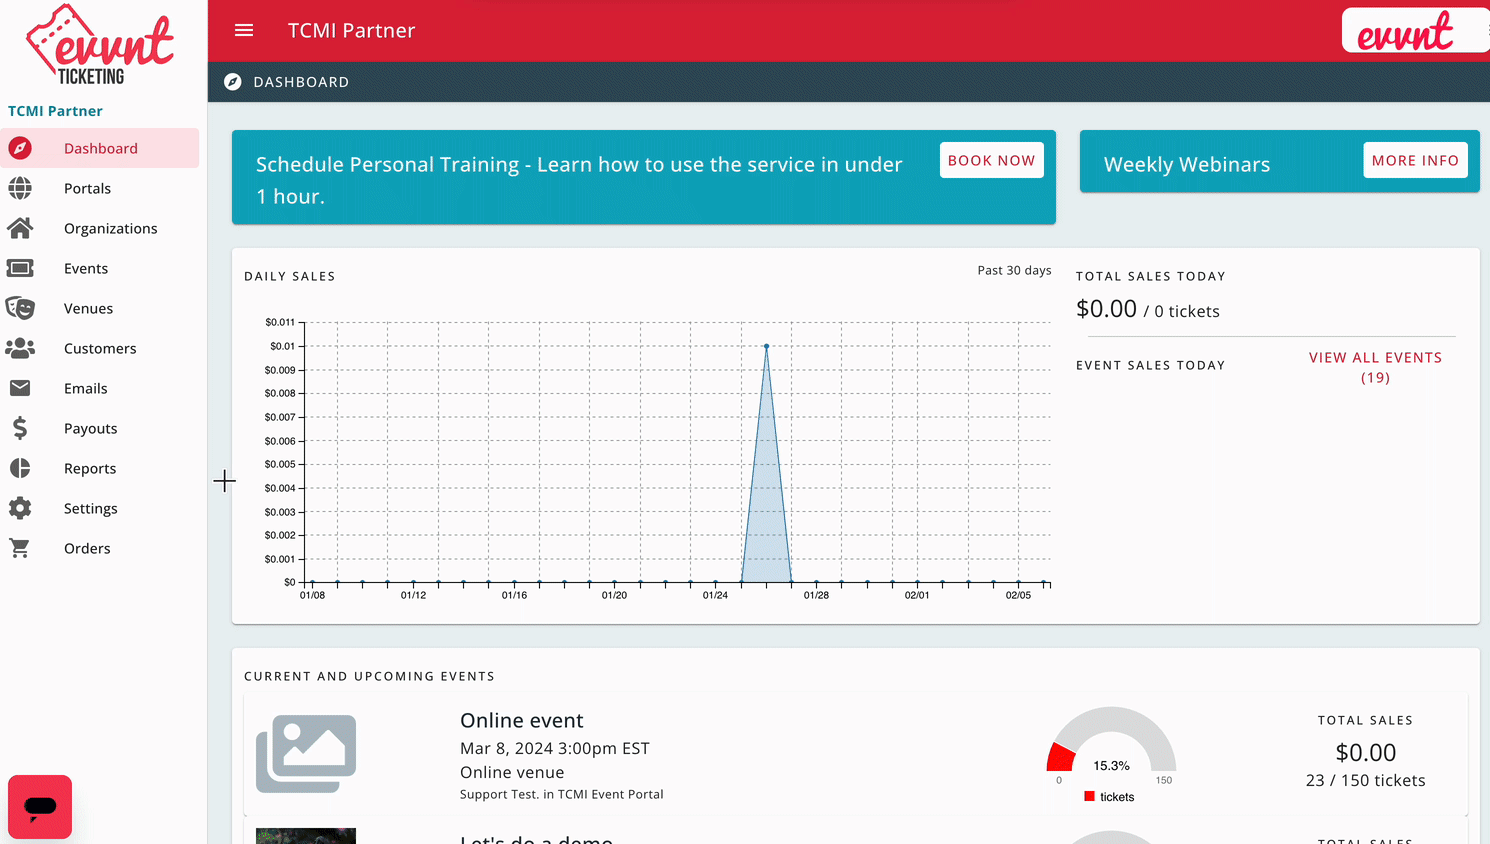Open the Reports menu item
Image resolution: width=1490 pixels, height=844 pixels.
[x=100, y=468]
